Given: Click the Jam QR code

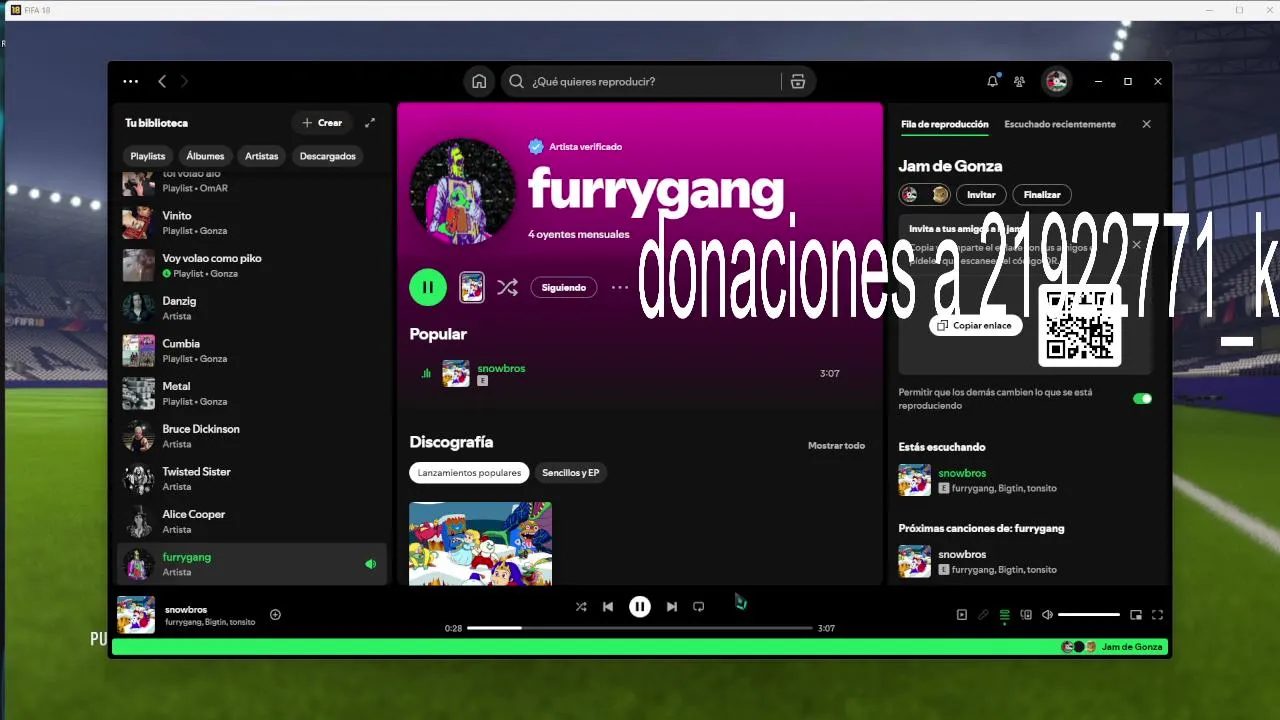Looking at the screenshot, I should coord(1080,325).
